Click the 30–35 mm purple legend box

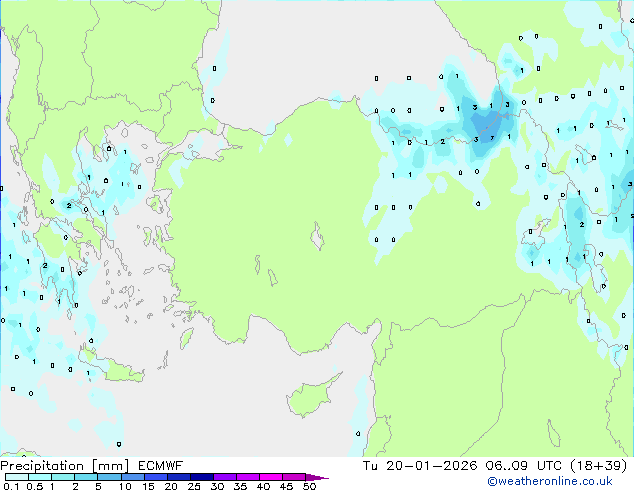click(225, 477)
